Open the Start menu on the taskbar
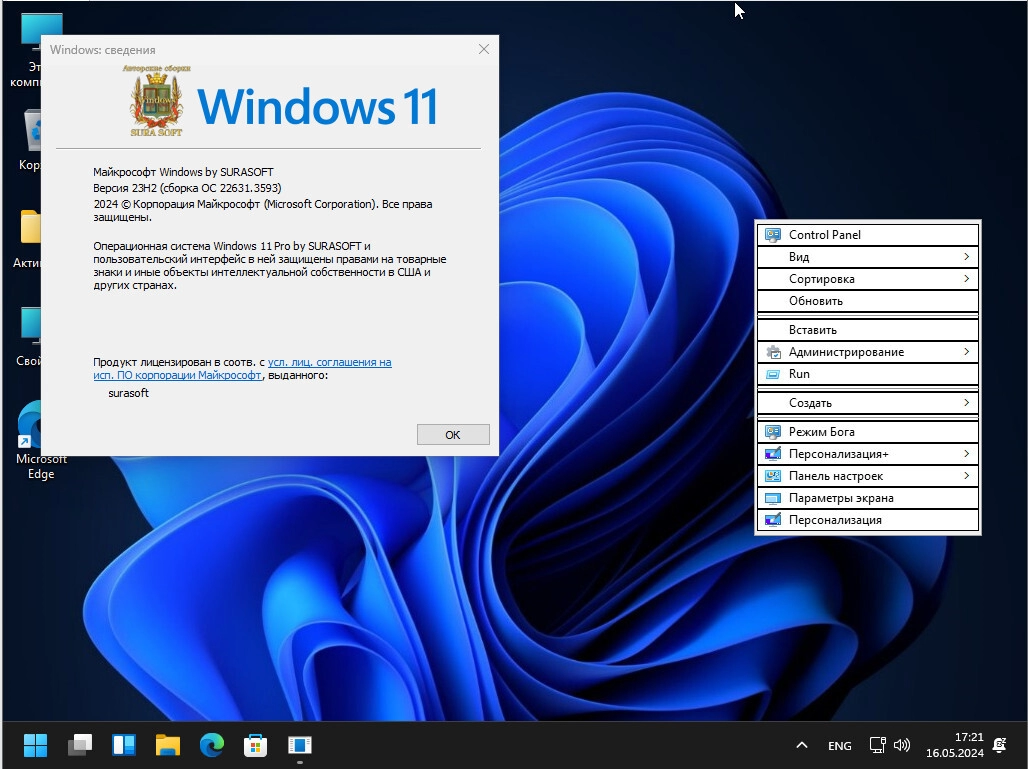 [35, 745]
